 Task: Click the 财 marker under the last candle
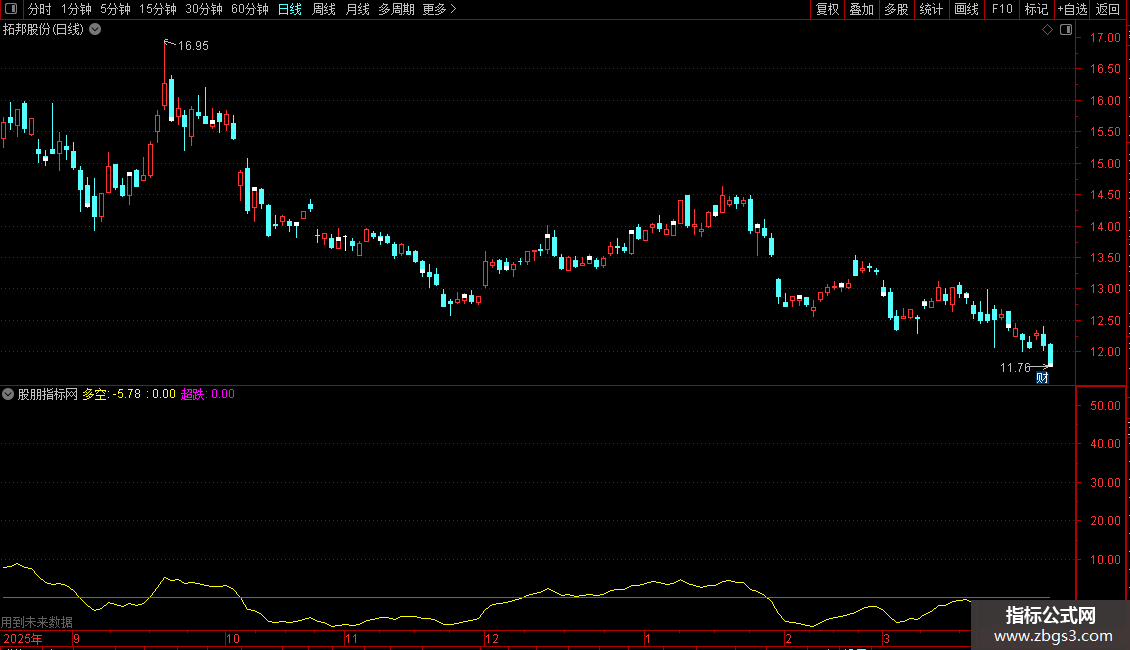1042,378
